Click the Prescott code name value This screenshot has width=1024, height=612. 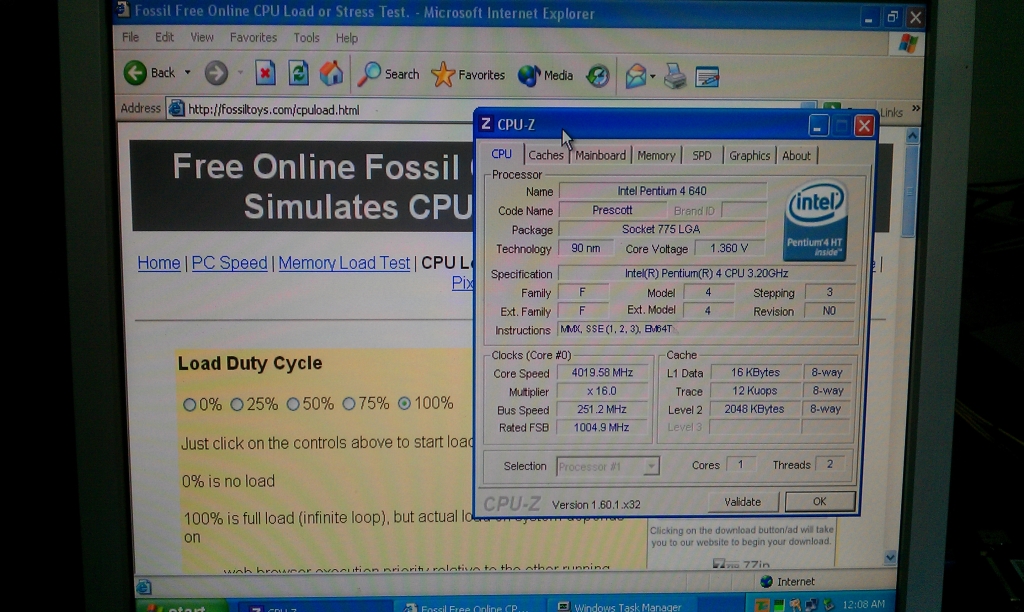(612, 210)
